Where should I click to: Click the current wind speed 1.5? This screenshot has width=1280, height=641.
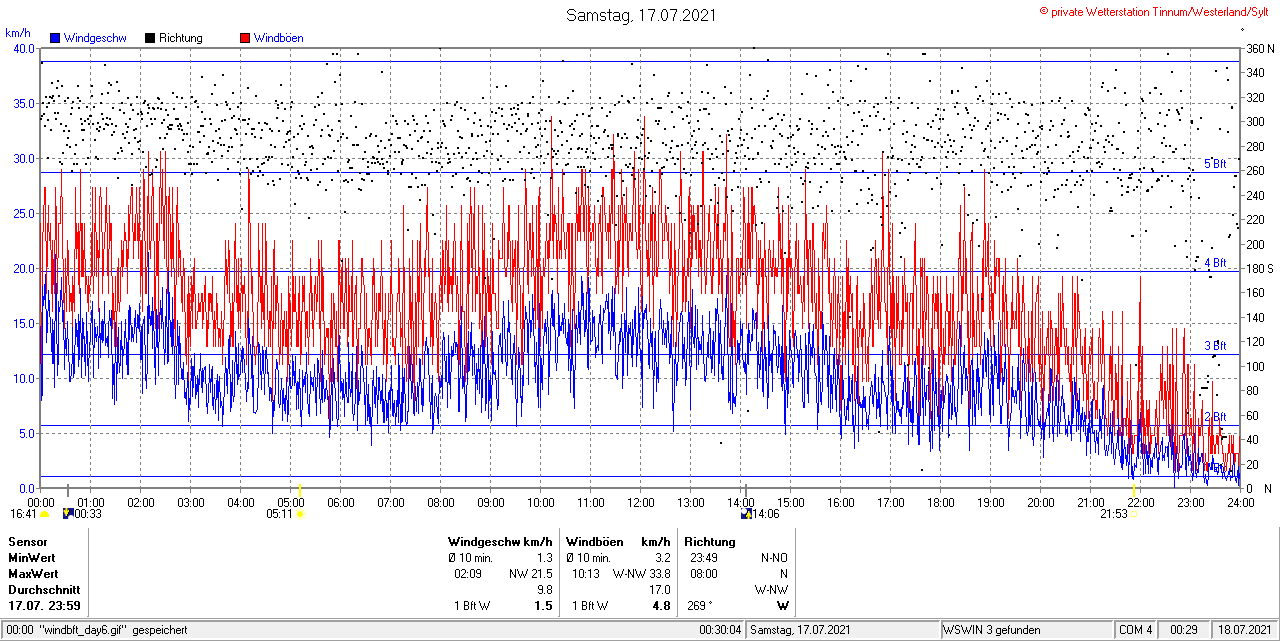click(544, 606)
